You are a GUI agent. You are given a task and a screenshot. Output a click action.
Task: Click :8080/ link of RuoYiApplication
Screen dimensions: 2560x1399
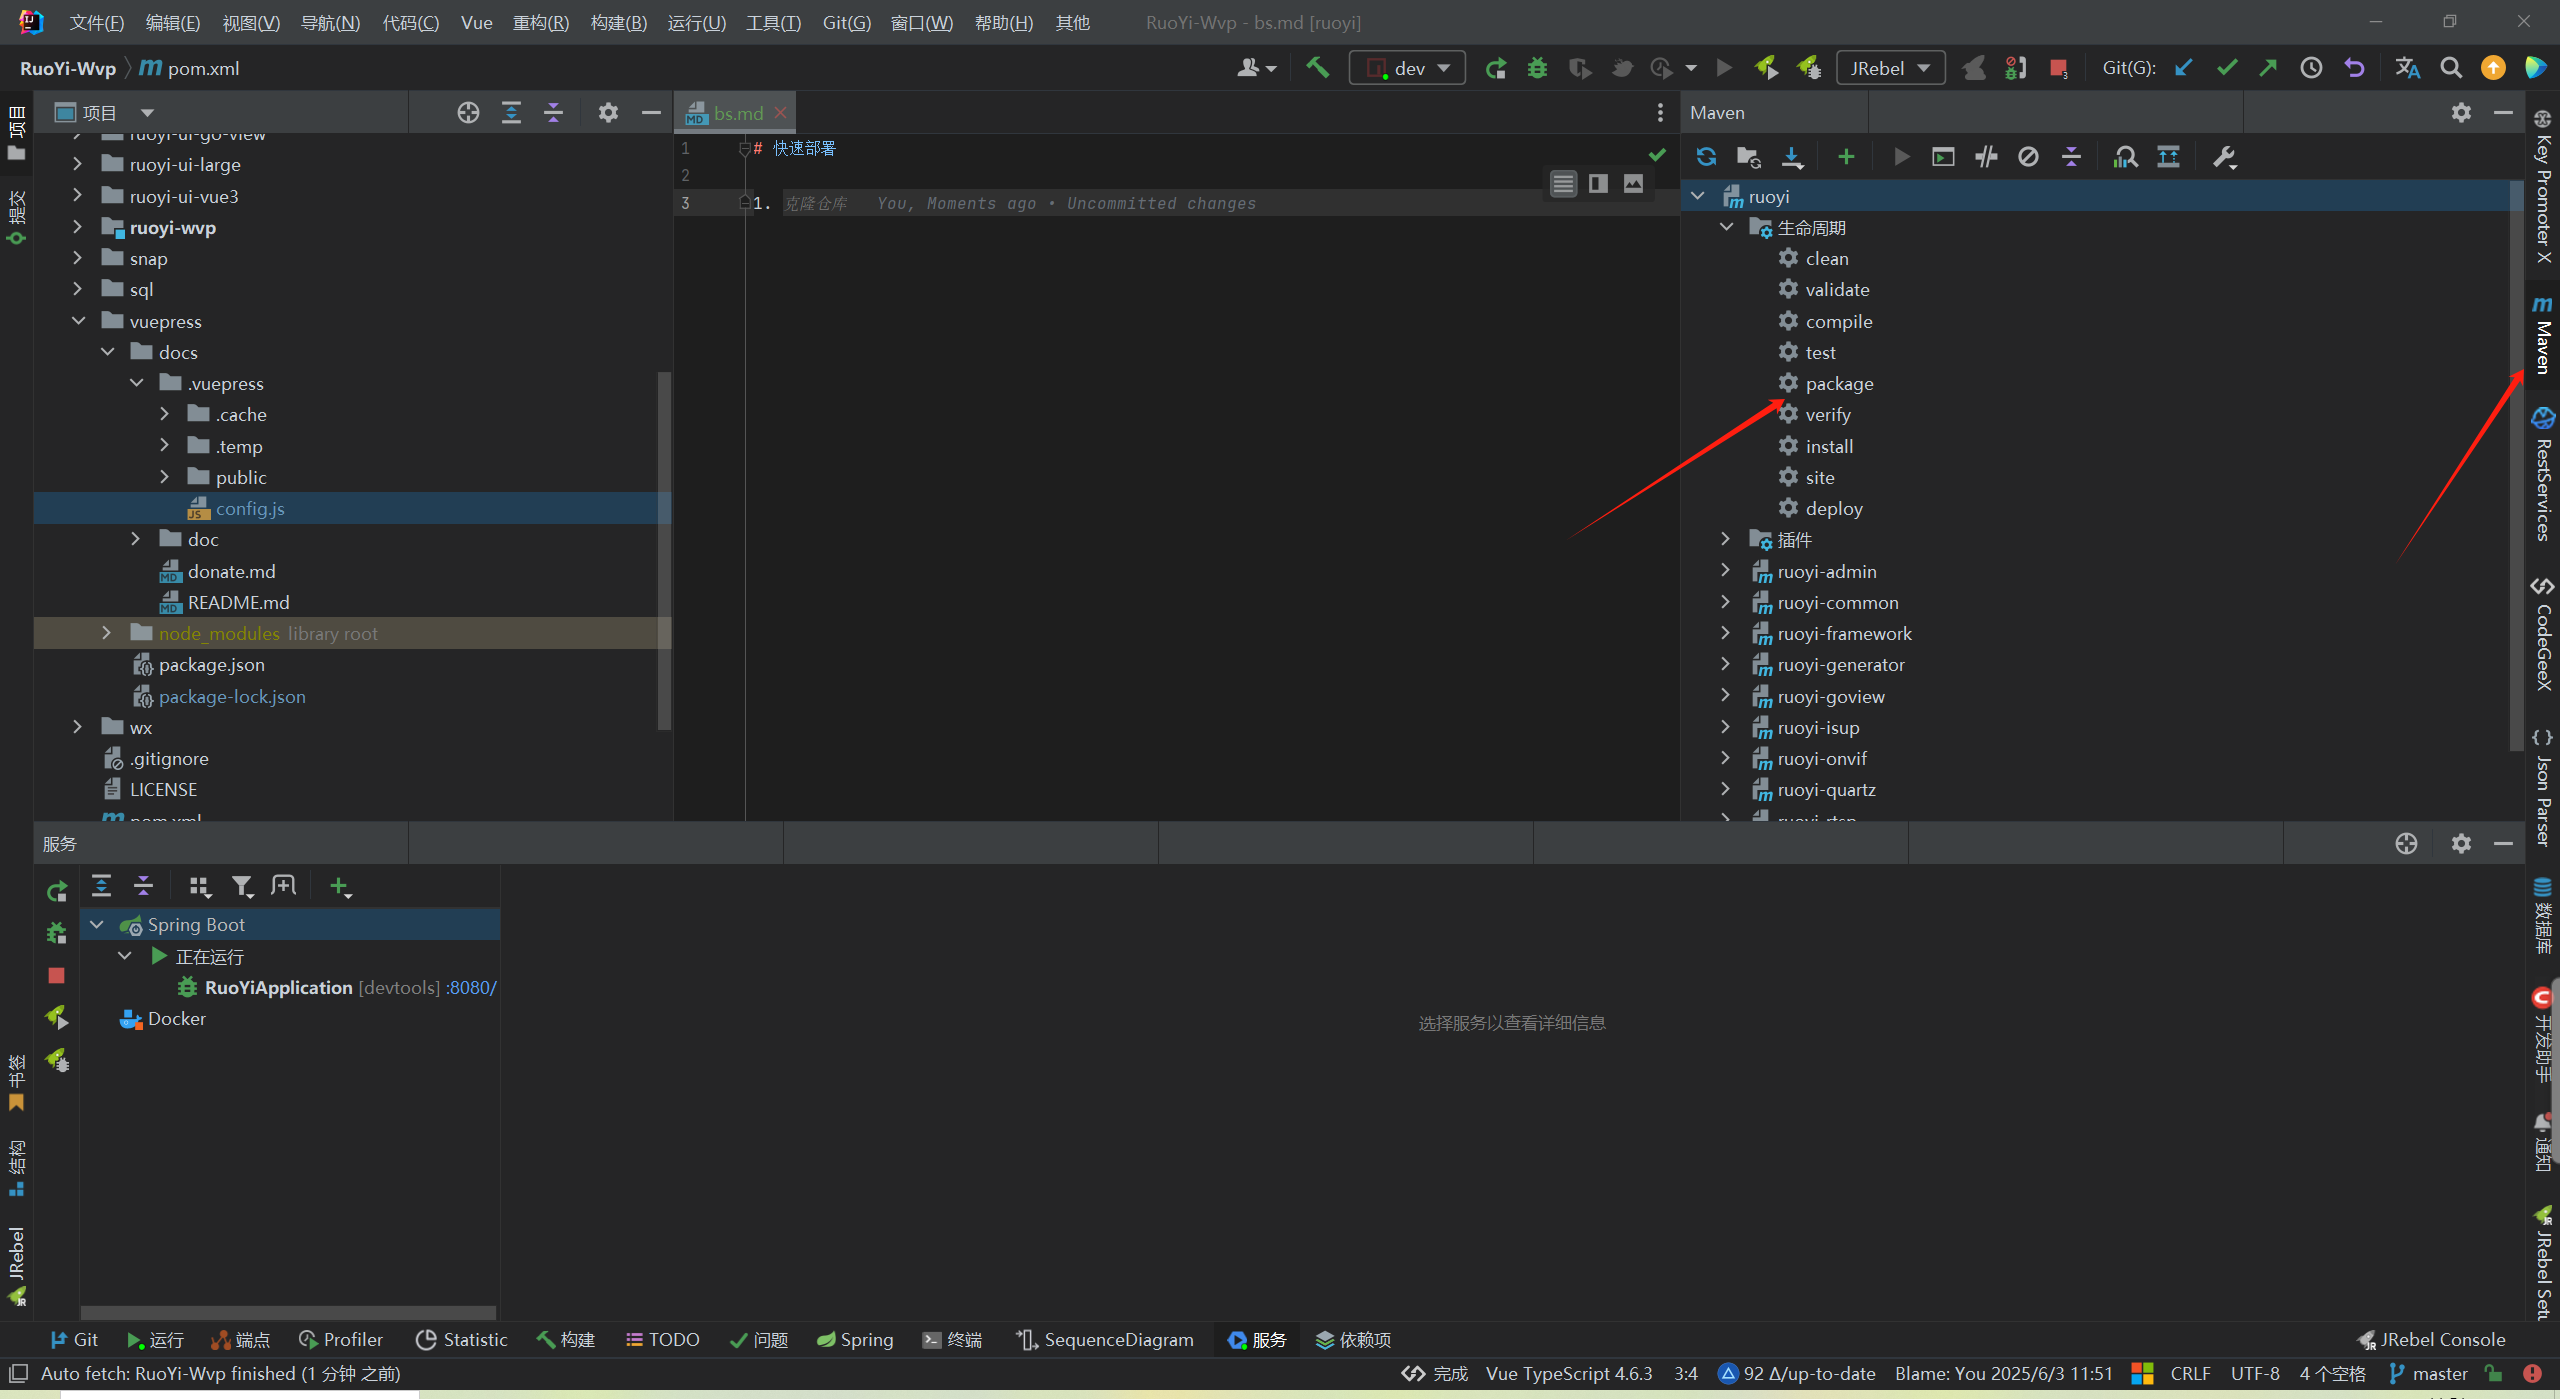(471, 987)
